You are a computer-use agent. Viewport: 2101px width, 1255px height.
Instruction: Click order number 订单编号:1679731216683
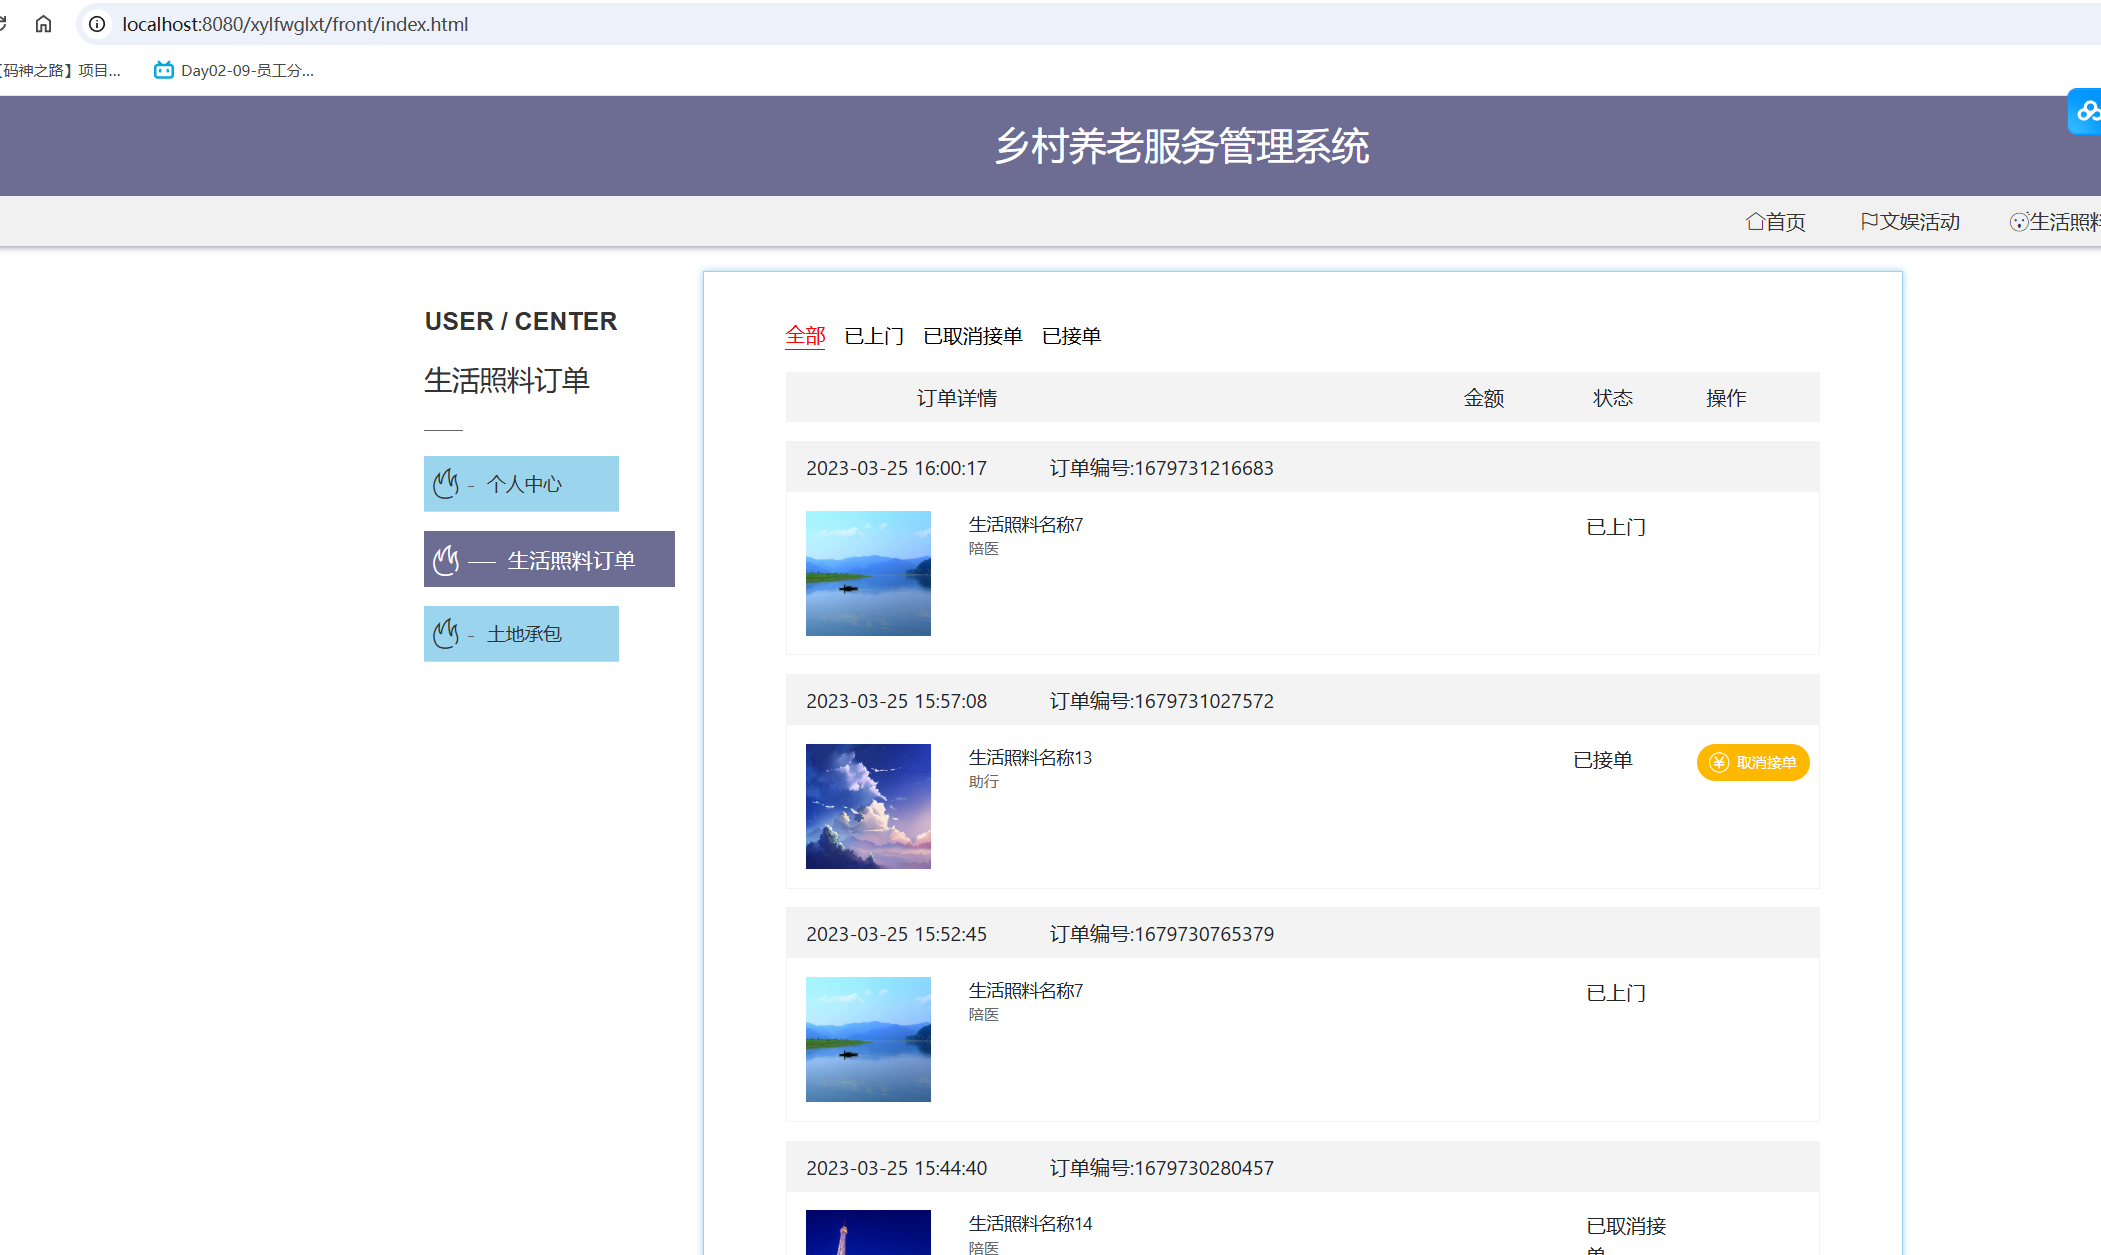pyautogui.click(x=1162, y=468)
